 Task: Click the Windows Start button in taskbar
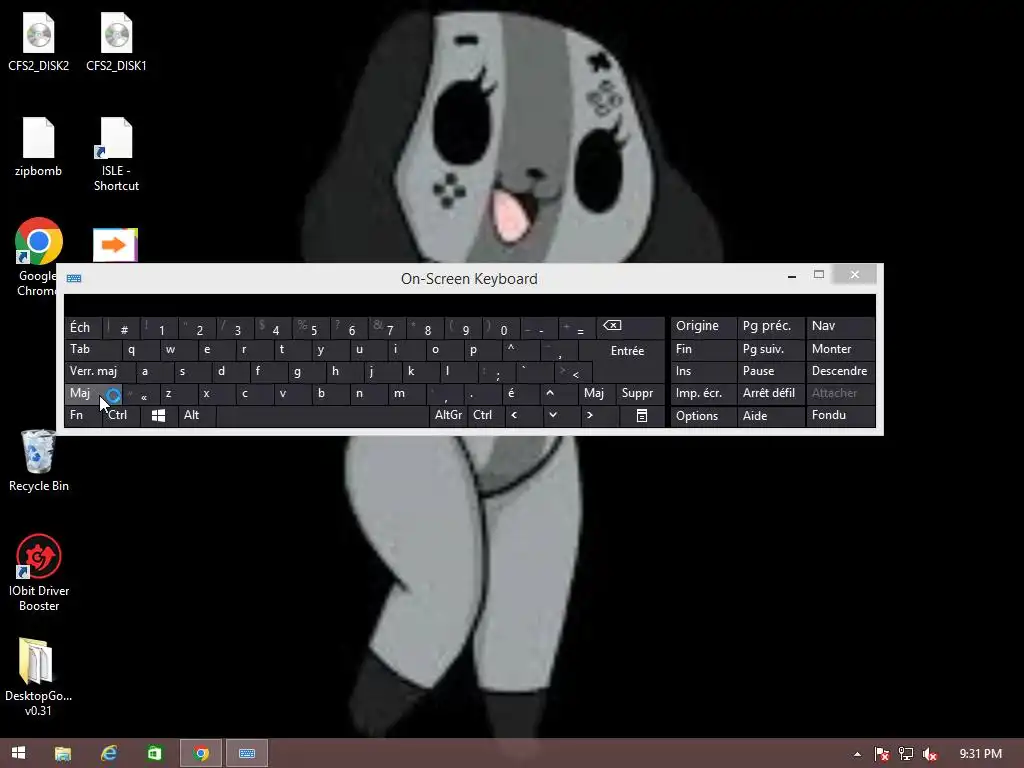point(18,753)
